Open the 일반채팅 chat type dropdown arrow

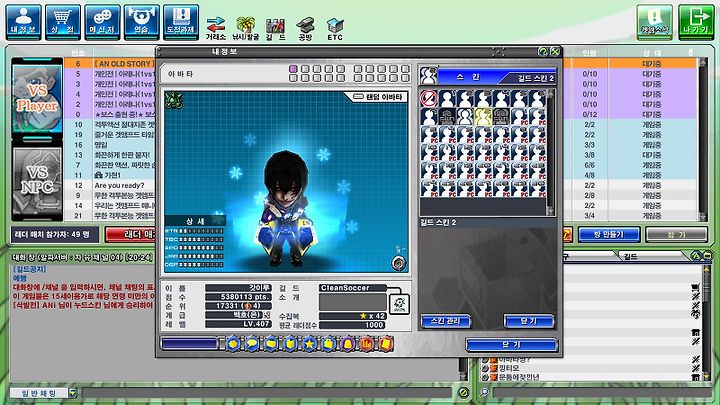(73, 393)
